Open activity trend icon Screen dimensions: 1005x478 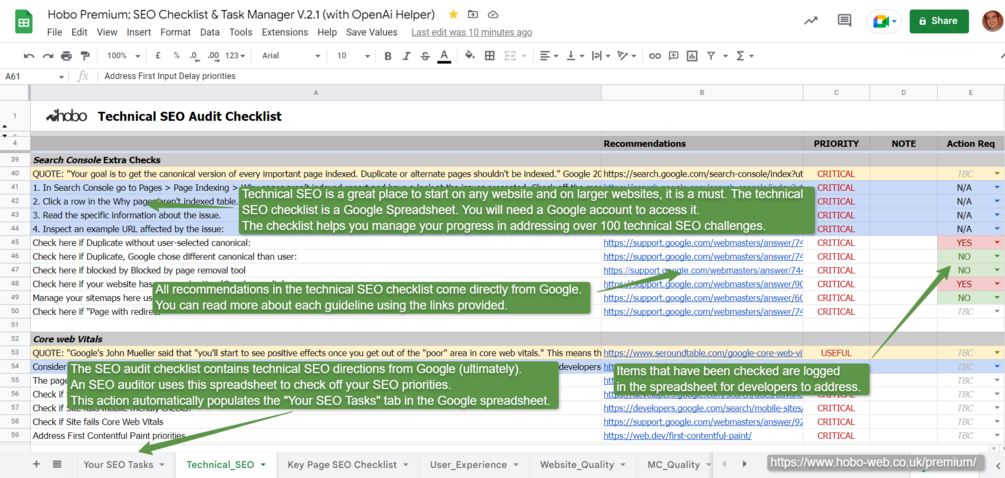tap(811, 21)
